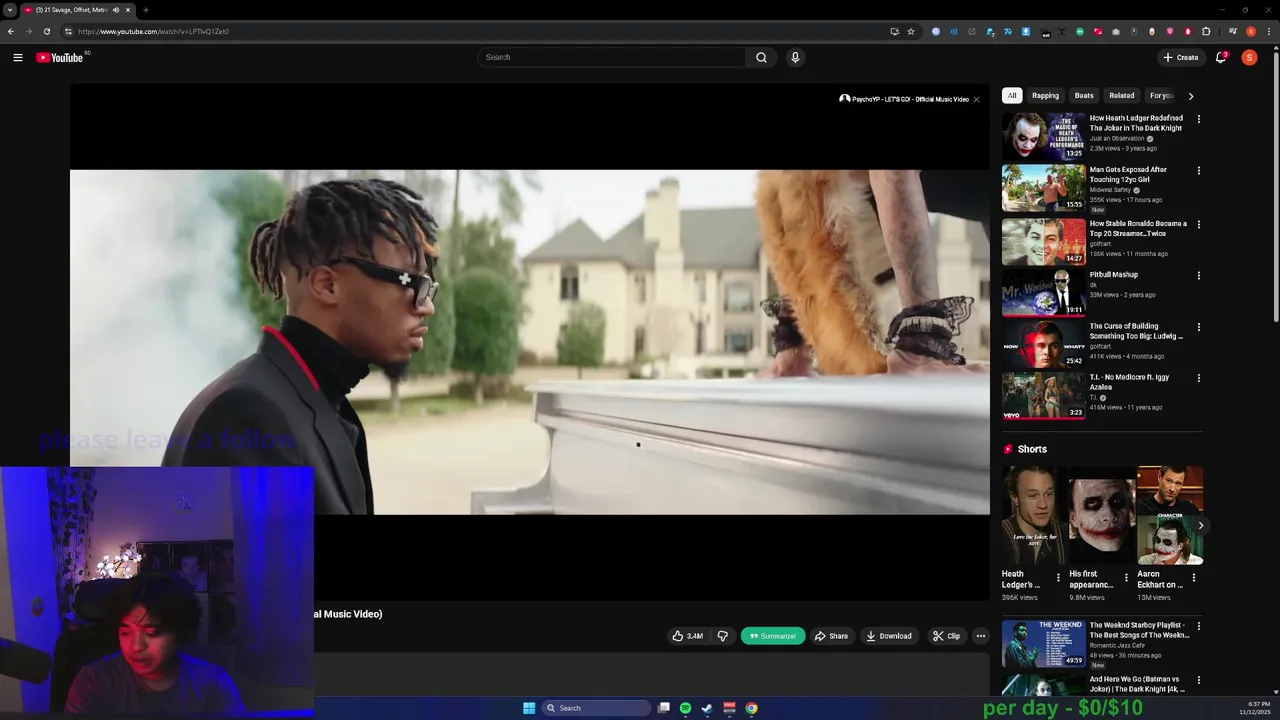Viewport: 1280px width, 720px height.
Task: Select the Beats chip
Action: pos(1084,96)
